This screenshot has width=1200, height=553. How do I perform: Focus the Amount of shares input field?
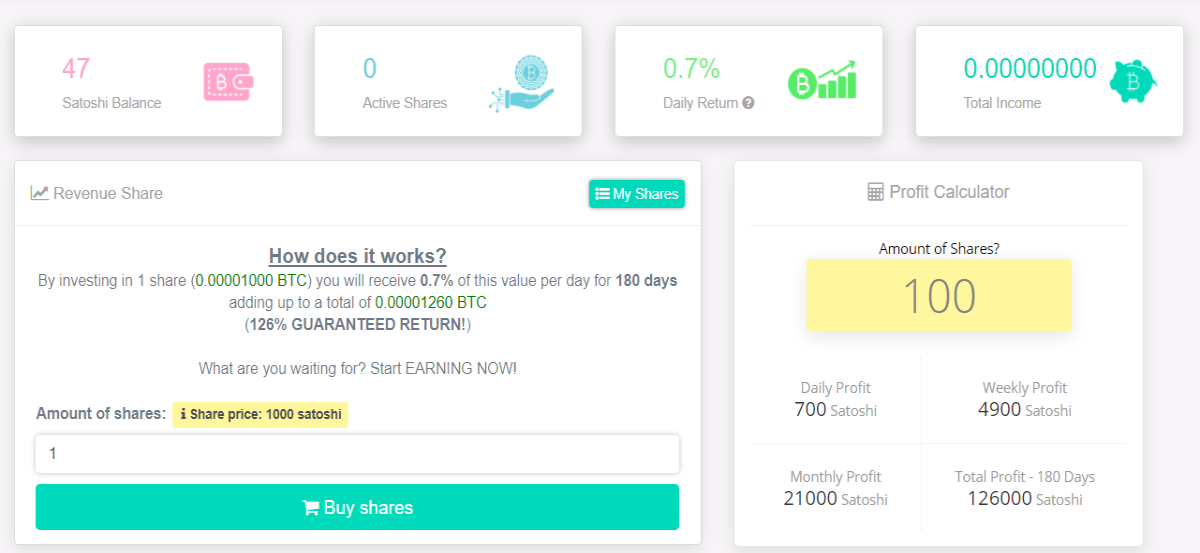357,454
